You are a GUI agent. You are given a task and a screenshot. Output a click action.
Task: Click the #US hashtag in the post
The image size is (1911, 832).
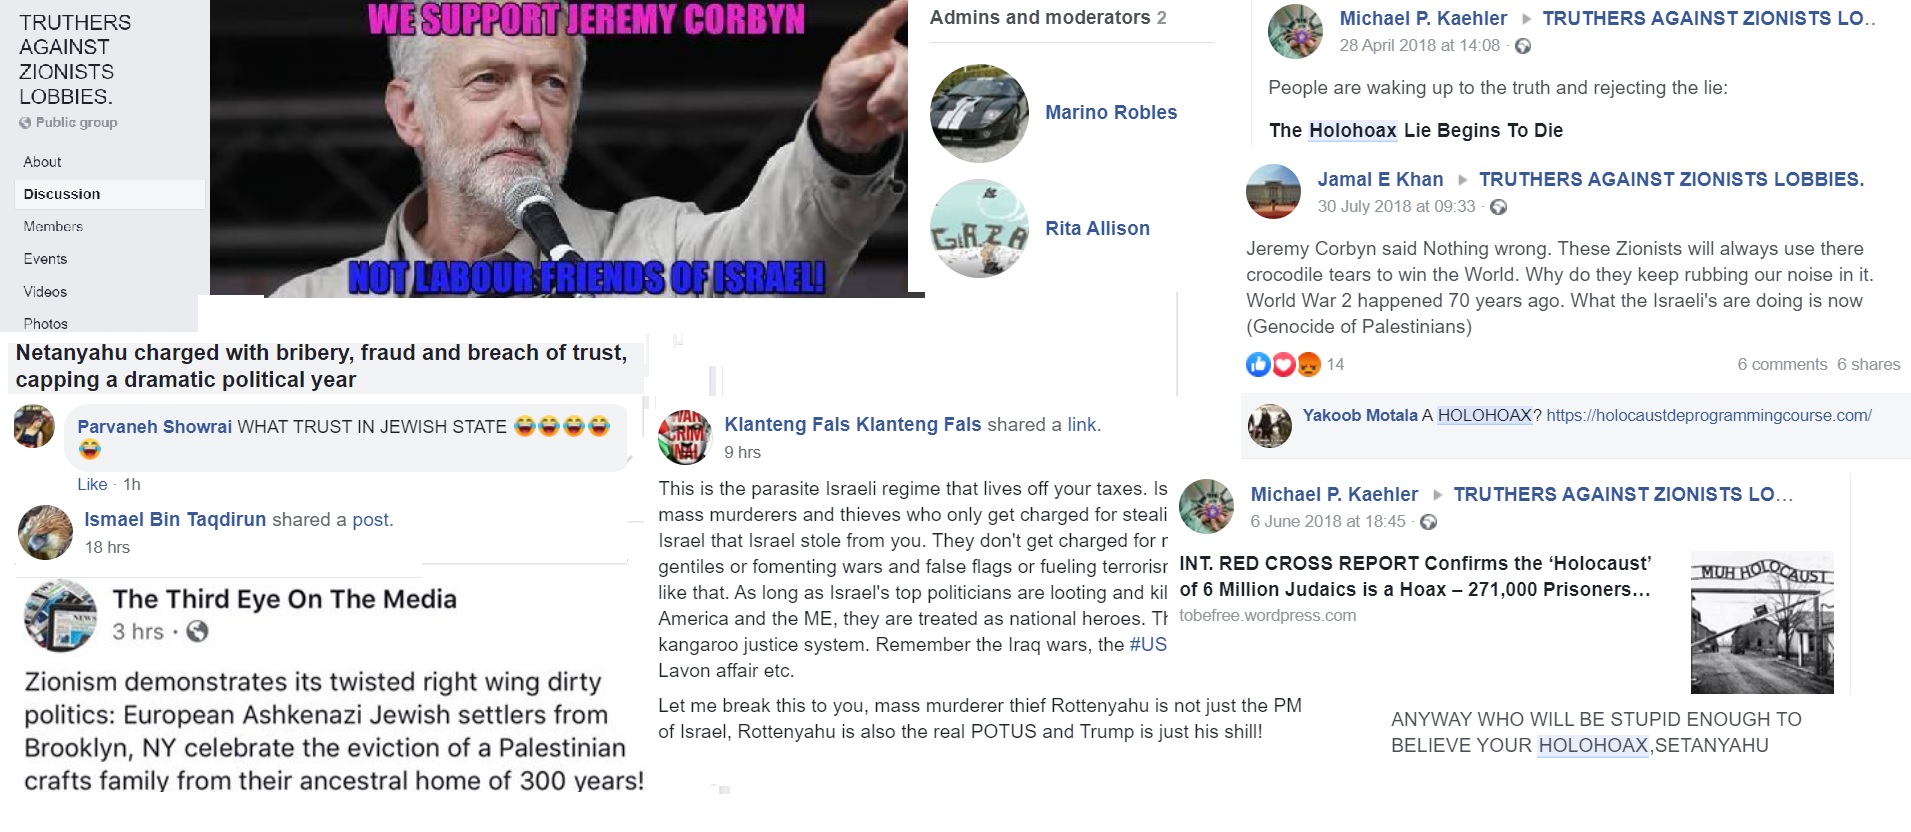pos(1148,645)
